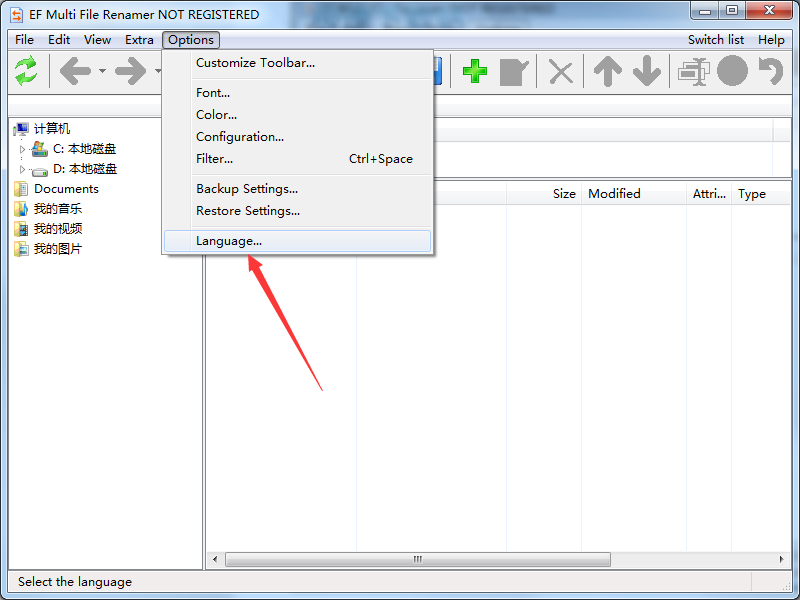
Task: Click the round gray circle toolbar icon
Action: click(732, 71)
